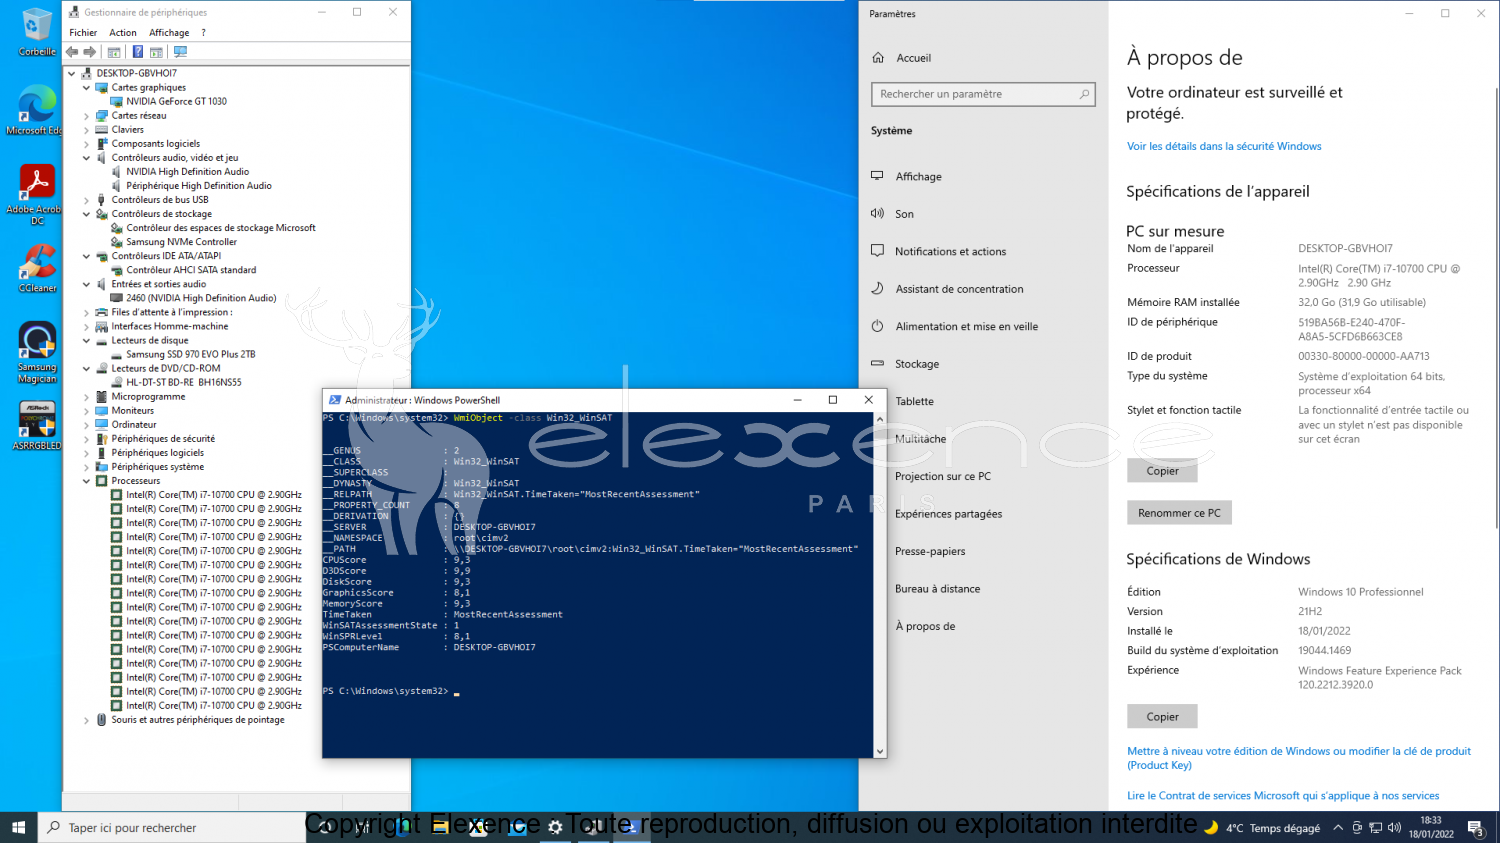Select the CCleaner desktop icon
The height and width of the screenshot is (843, 1500).
point(37,269)
